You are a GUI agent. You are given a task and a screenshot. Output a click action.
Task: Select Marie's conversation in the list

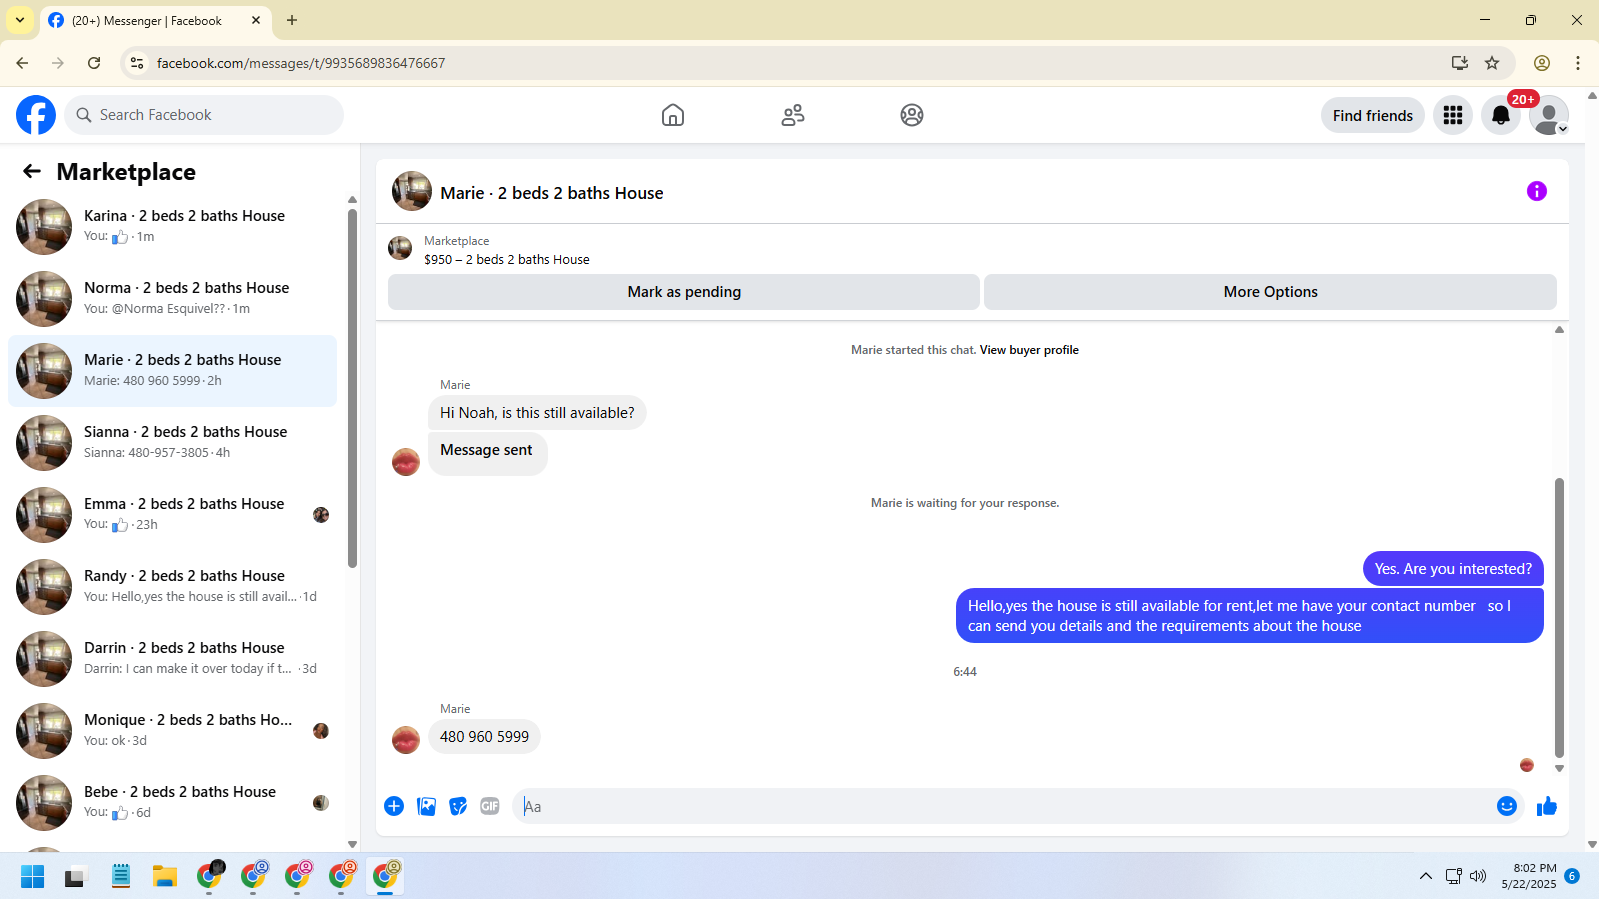(172, 371)
